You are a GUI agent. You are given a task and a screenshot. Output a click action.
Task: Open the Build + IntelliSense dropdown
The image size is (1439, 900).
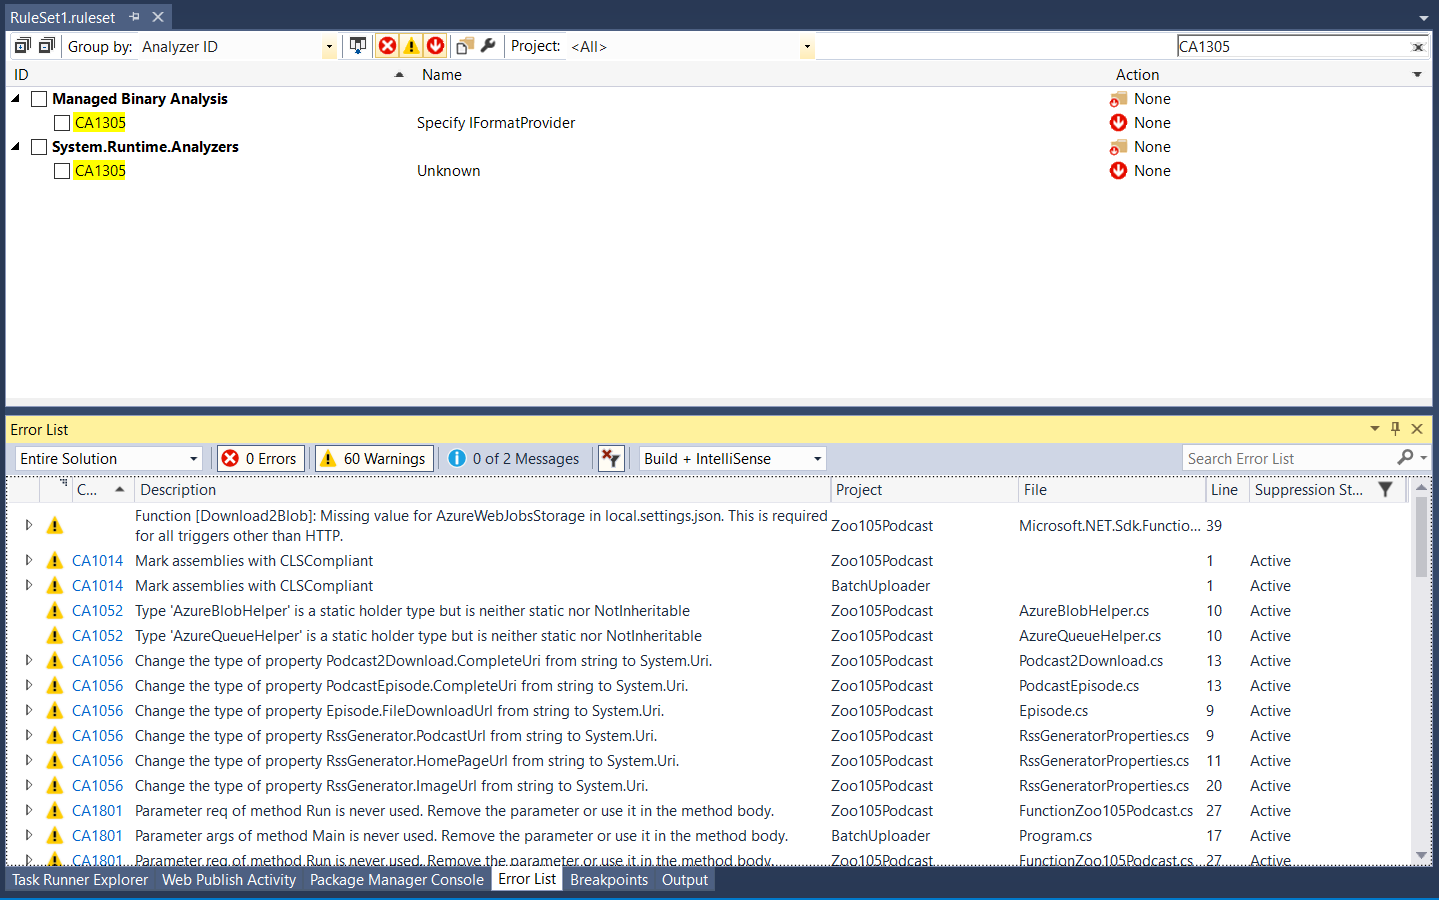click(x=817, y=459)
